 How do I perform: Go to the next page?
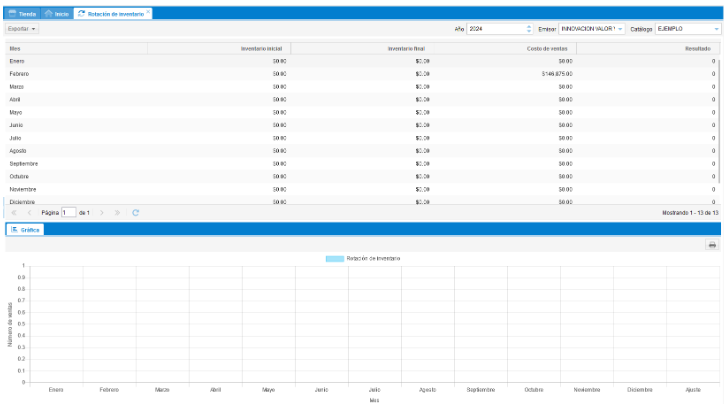pos(102,212)
